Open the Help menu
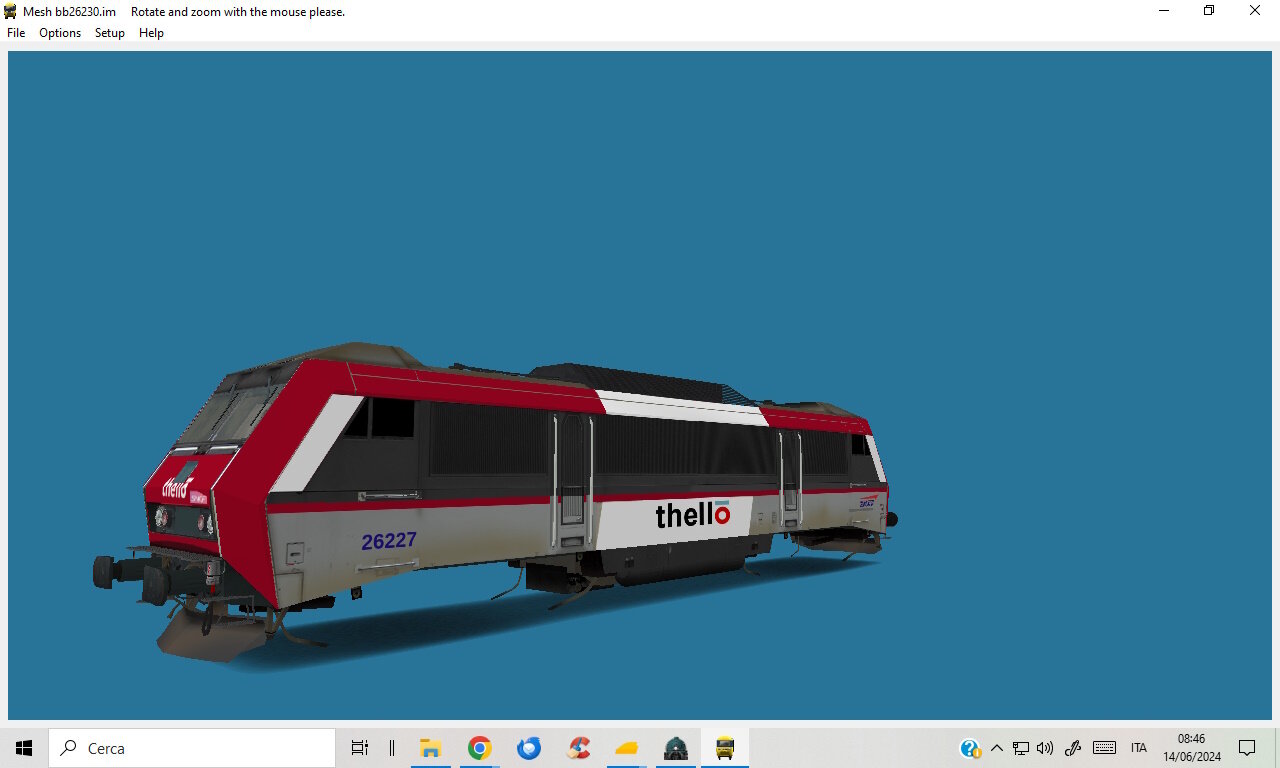The height and width of the screenshot is (768, 1280). 151,33
